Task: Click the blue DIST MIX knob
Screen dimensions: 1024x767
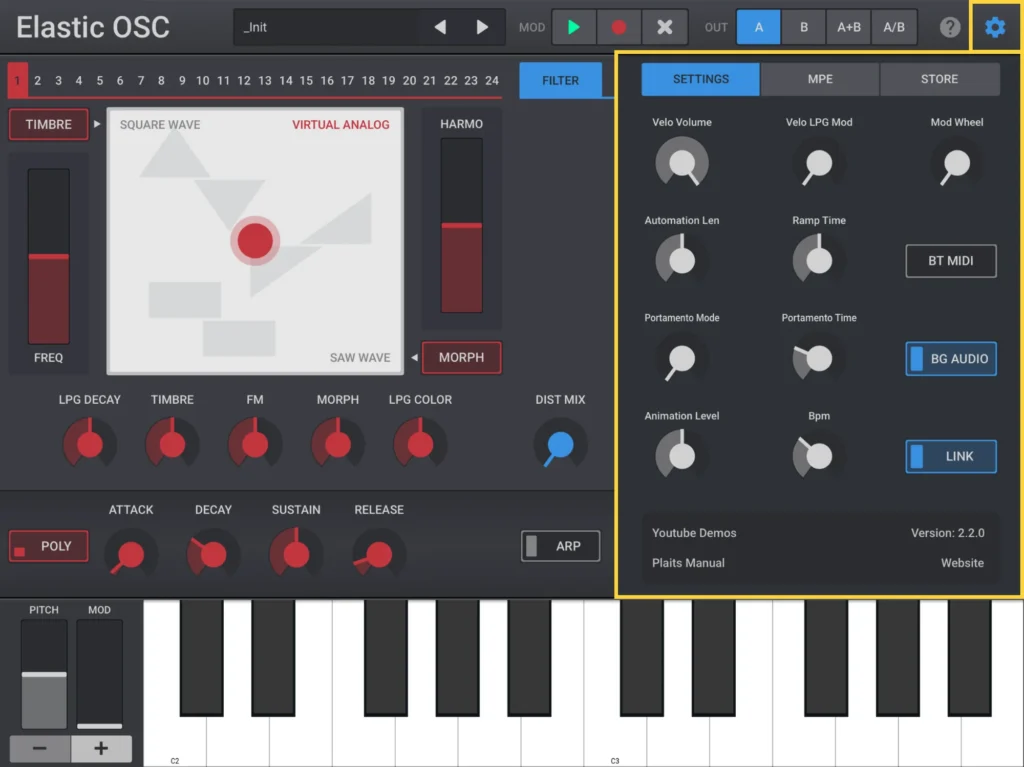Action: coord(560,445)
